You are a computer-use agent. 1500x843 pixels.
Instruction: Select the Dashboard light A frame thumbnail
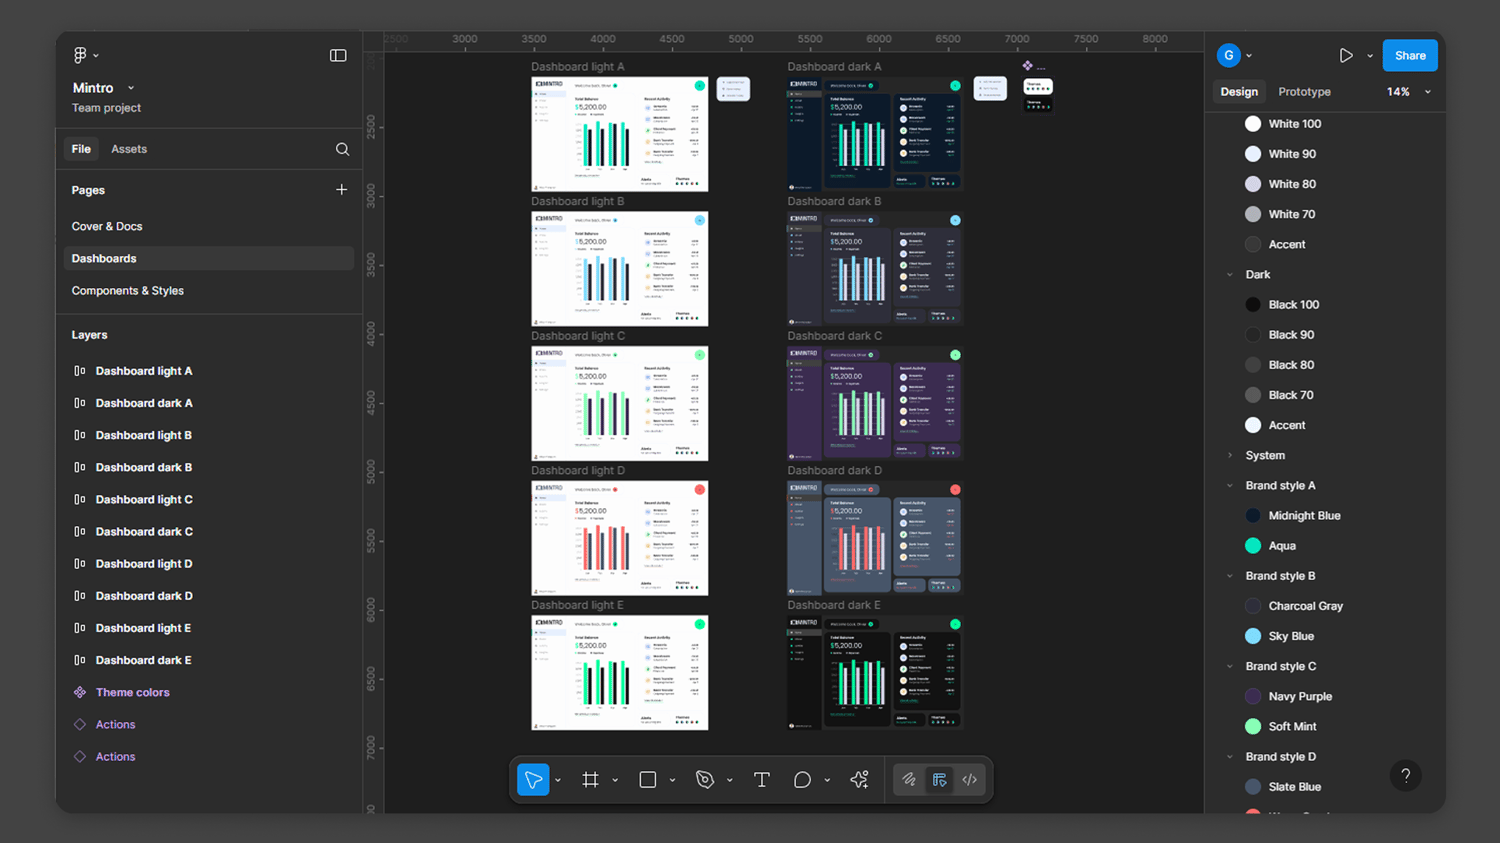pyautogui.click(x=620, y=134)
